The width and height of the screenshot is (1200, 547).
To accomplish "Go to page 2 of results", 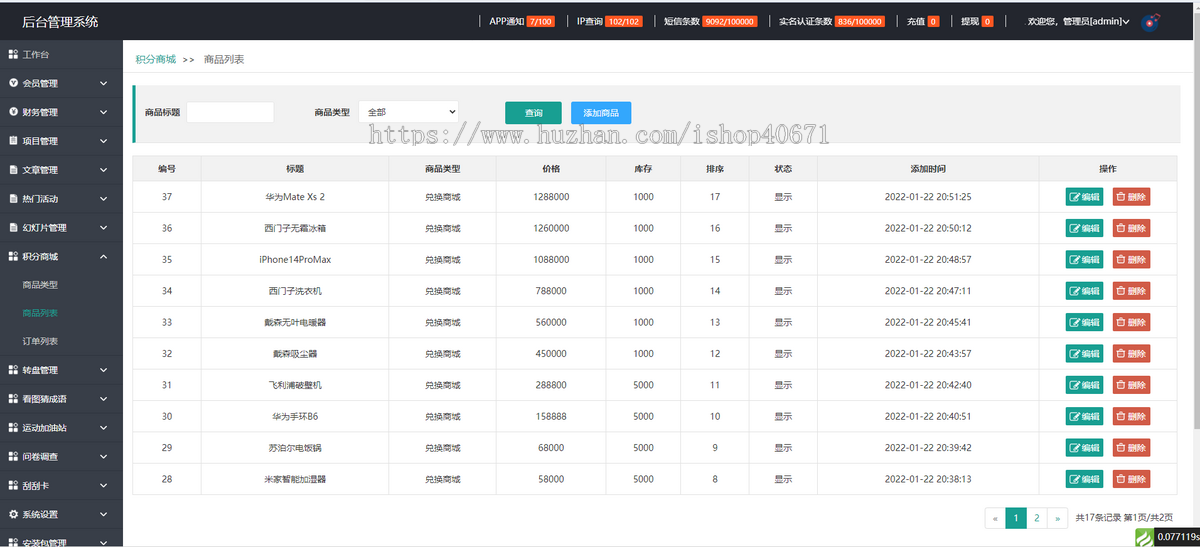I will coord(1037,518).
